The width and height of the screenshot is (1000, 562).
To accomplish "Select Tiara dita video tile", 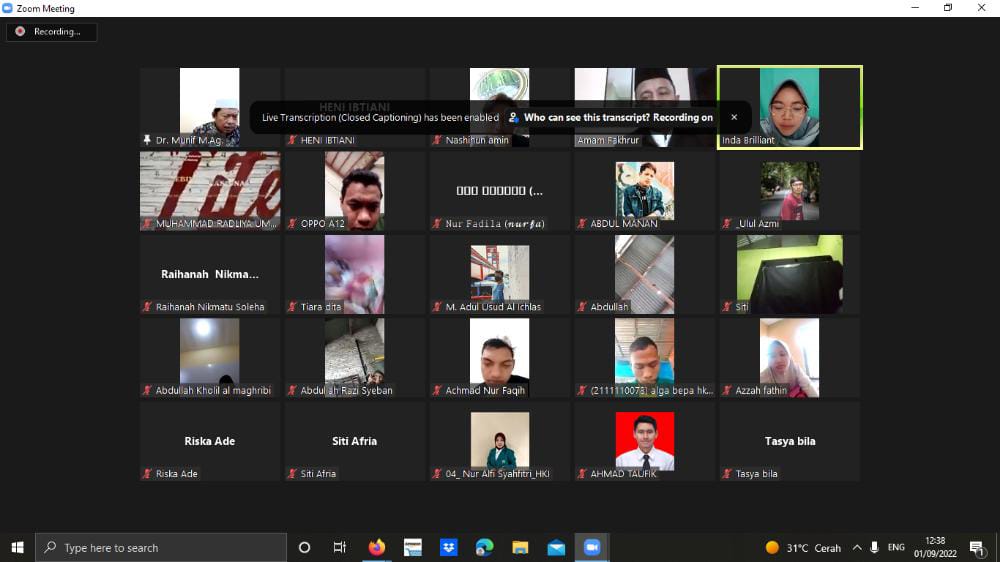I will point(355,274).
